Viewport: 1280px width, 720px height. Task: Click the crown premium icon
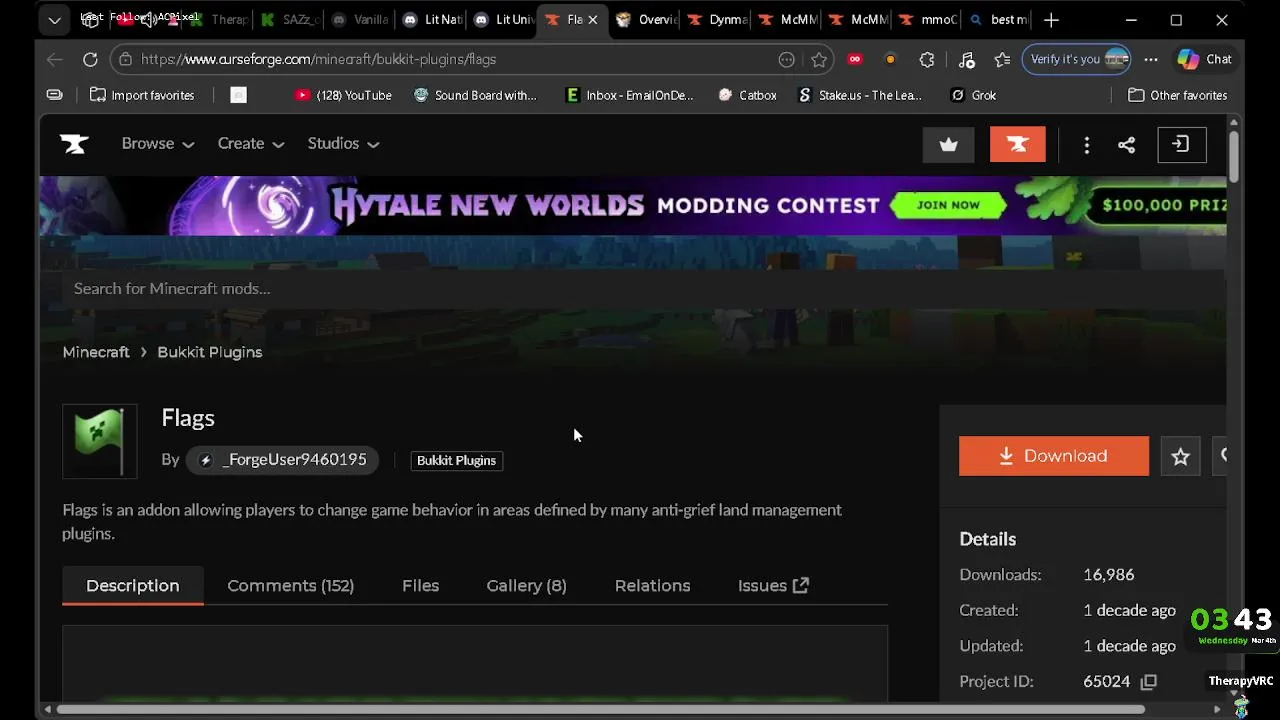[949, 145]
